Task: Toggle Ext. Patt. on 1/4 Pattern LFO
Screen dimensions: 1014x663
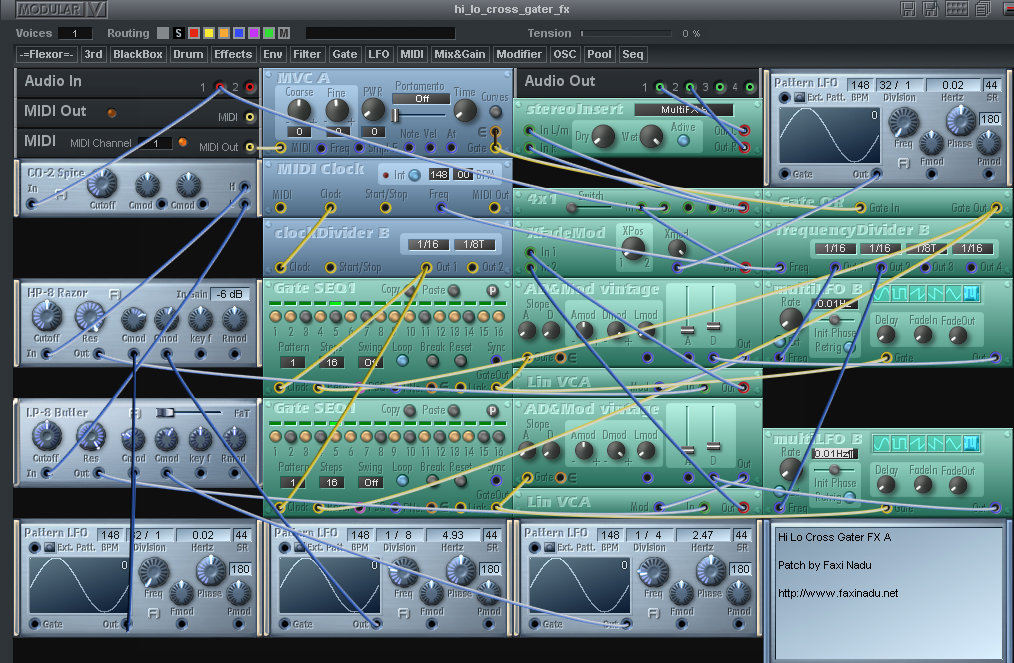Action: 549,548
